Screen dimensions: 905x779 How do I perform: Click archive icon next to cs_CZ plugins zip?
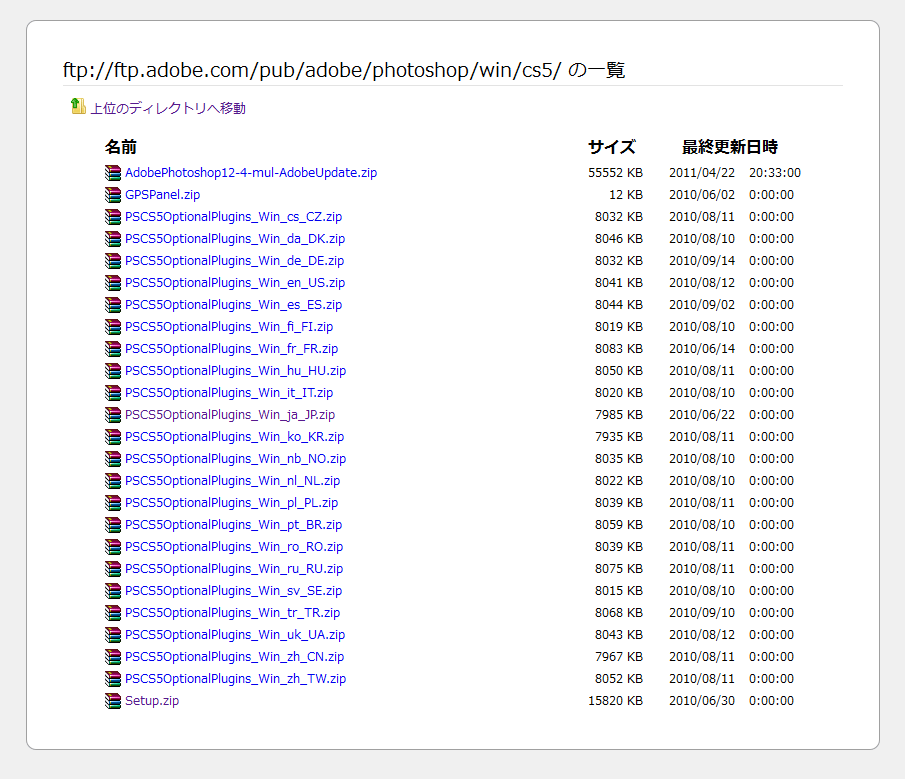click(x=113, y=216)
